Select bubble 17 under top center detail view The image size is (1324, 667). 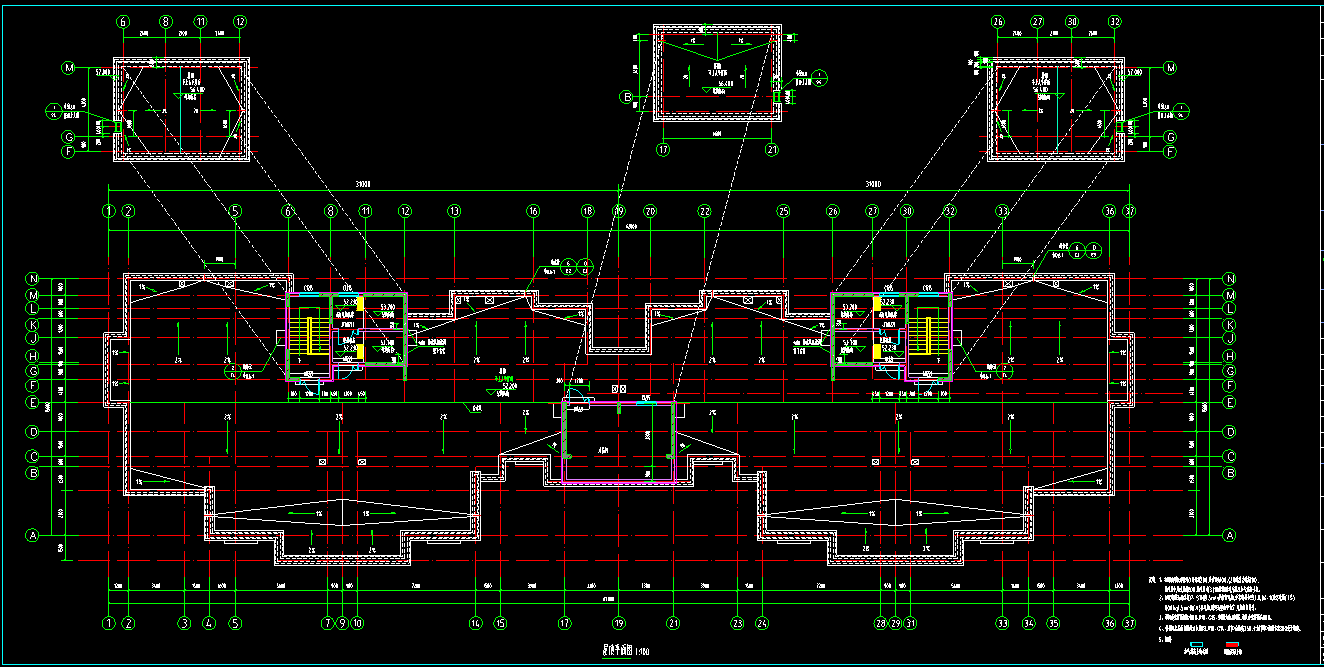(662, 149)
